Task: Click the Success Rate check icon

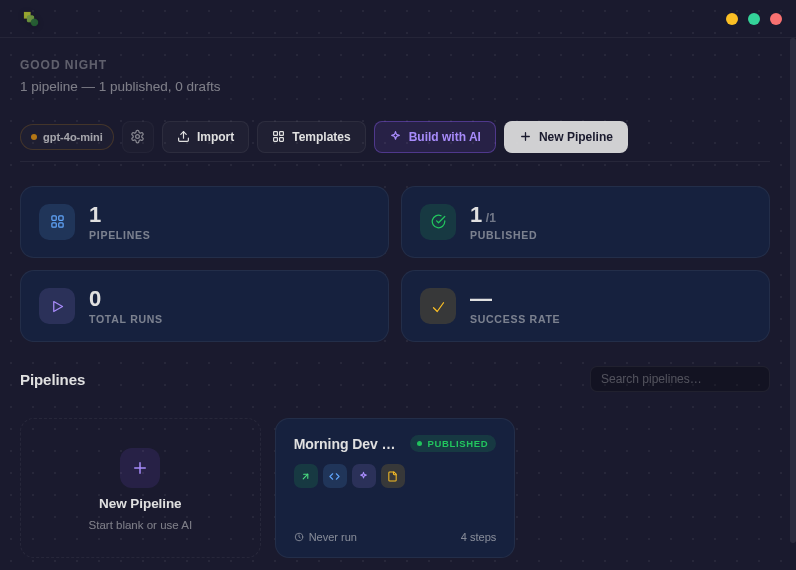Action: coord(438,306)
